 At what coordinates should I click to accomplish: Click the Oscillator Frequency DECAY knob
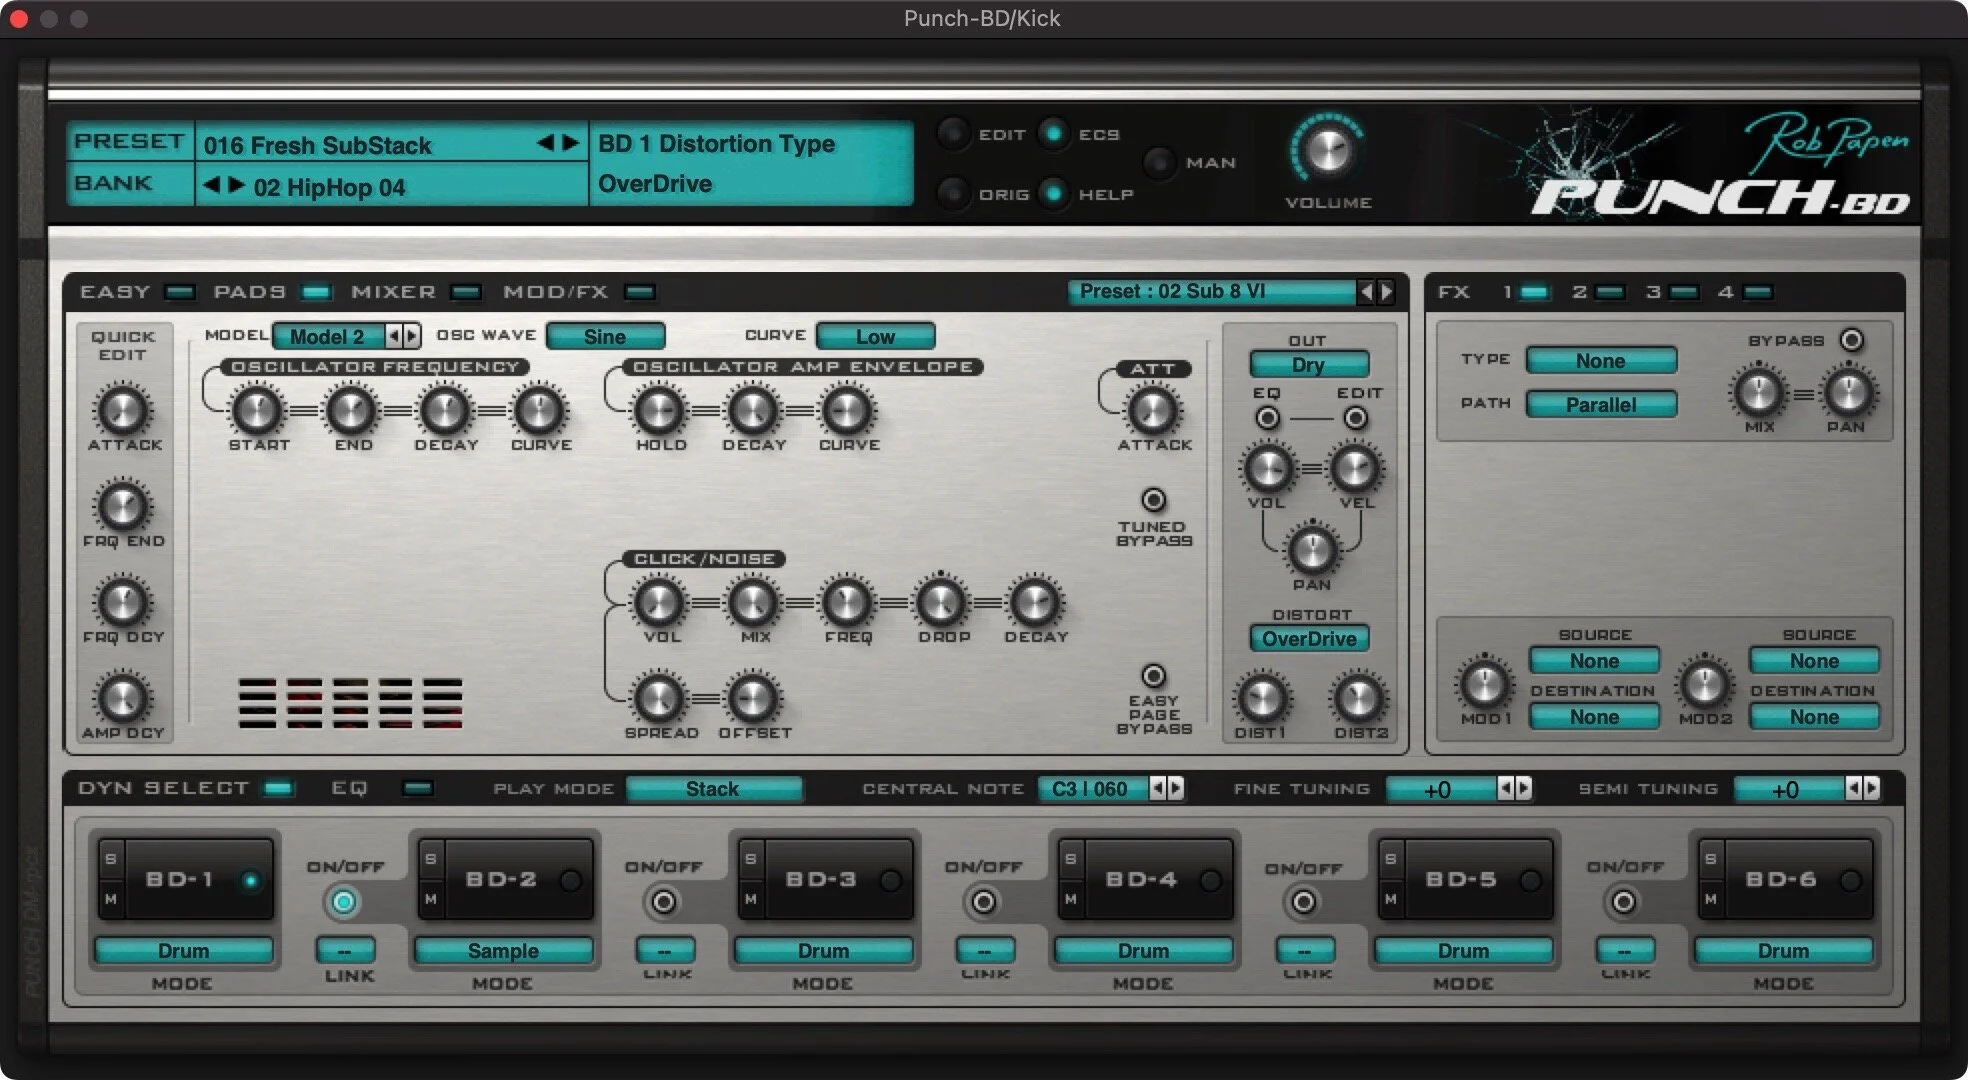pyautogui.click(x=445, y=411)
